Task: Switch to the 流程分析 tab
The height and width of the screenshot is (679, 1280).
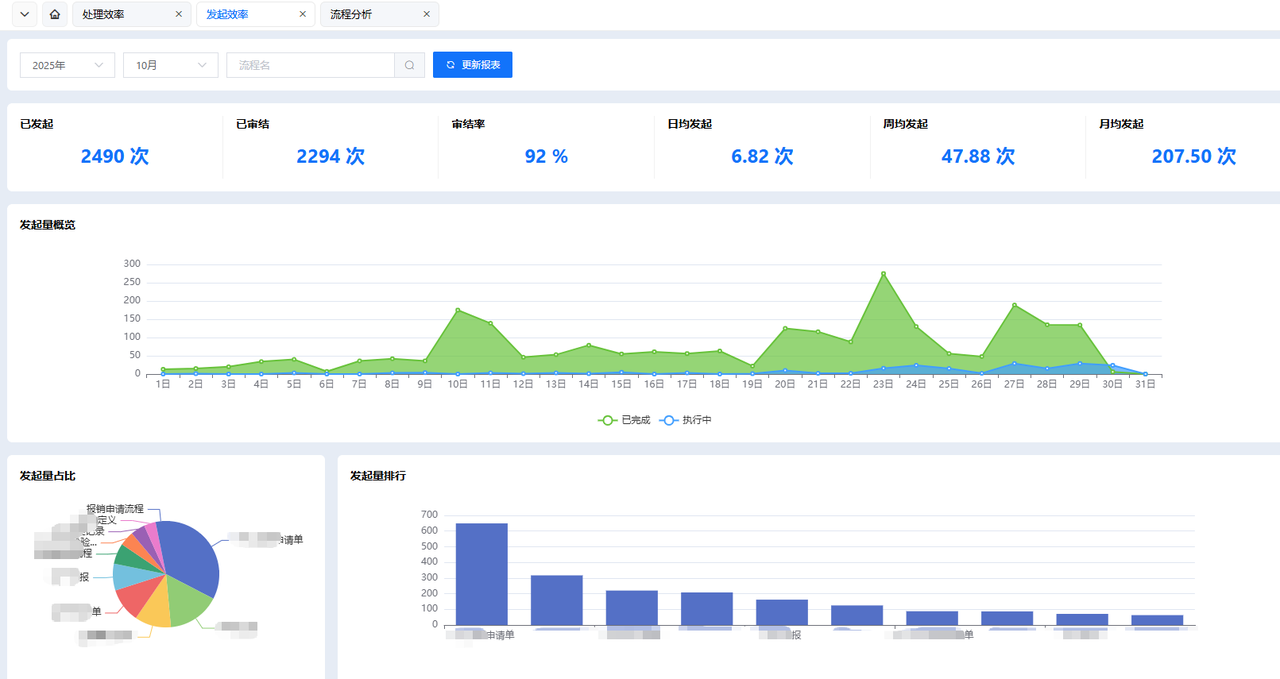Action: [351, 15]
